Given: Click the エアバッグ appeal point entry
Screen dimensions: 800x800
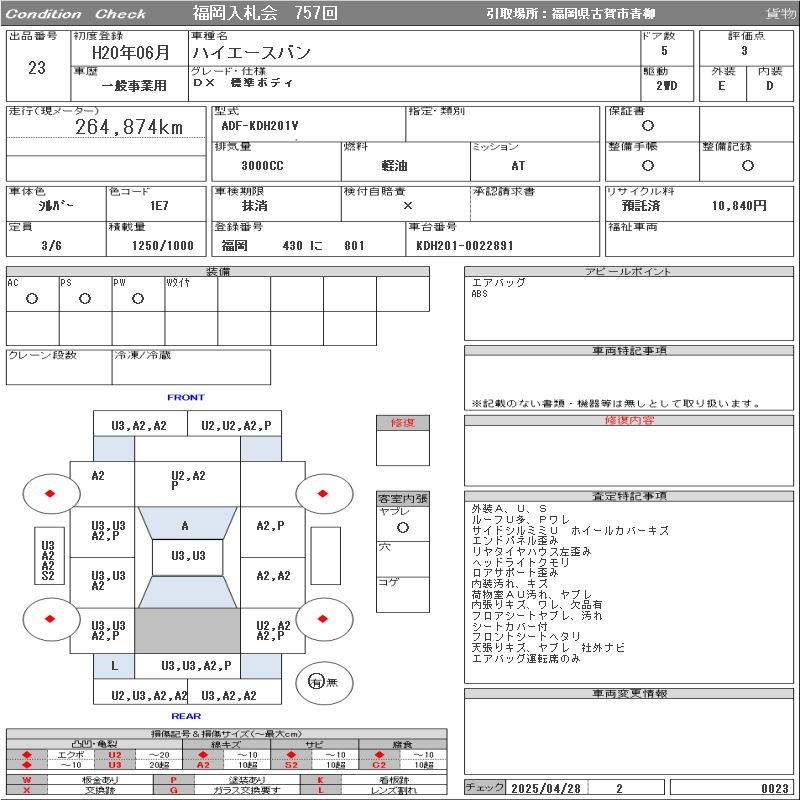Looking at the screenshot, I should tap(498, 282).
